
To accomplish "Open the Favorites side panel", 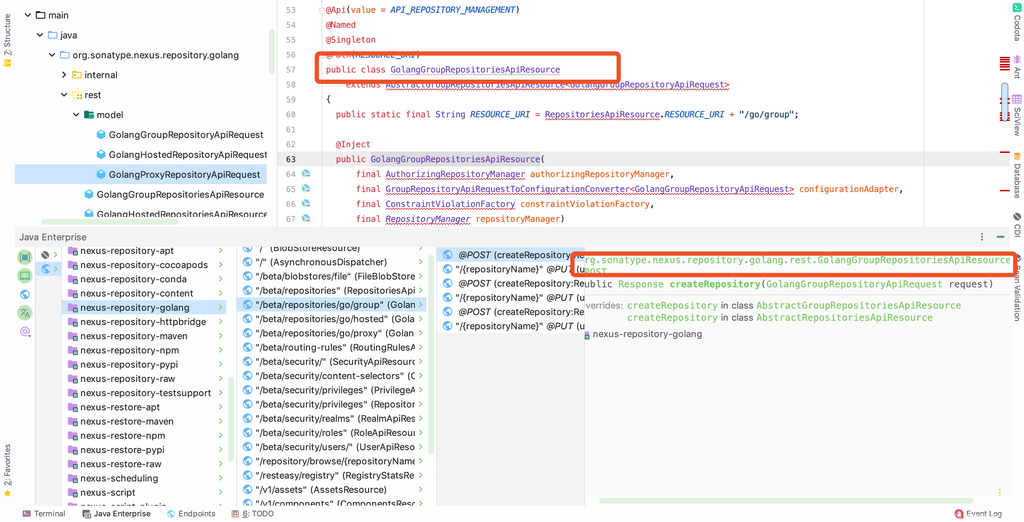I will tap(7, 470).
